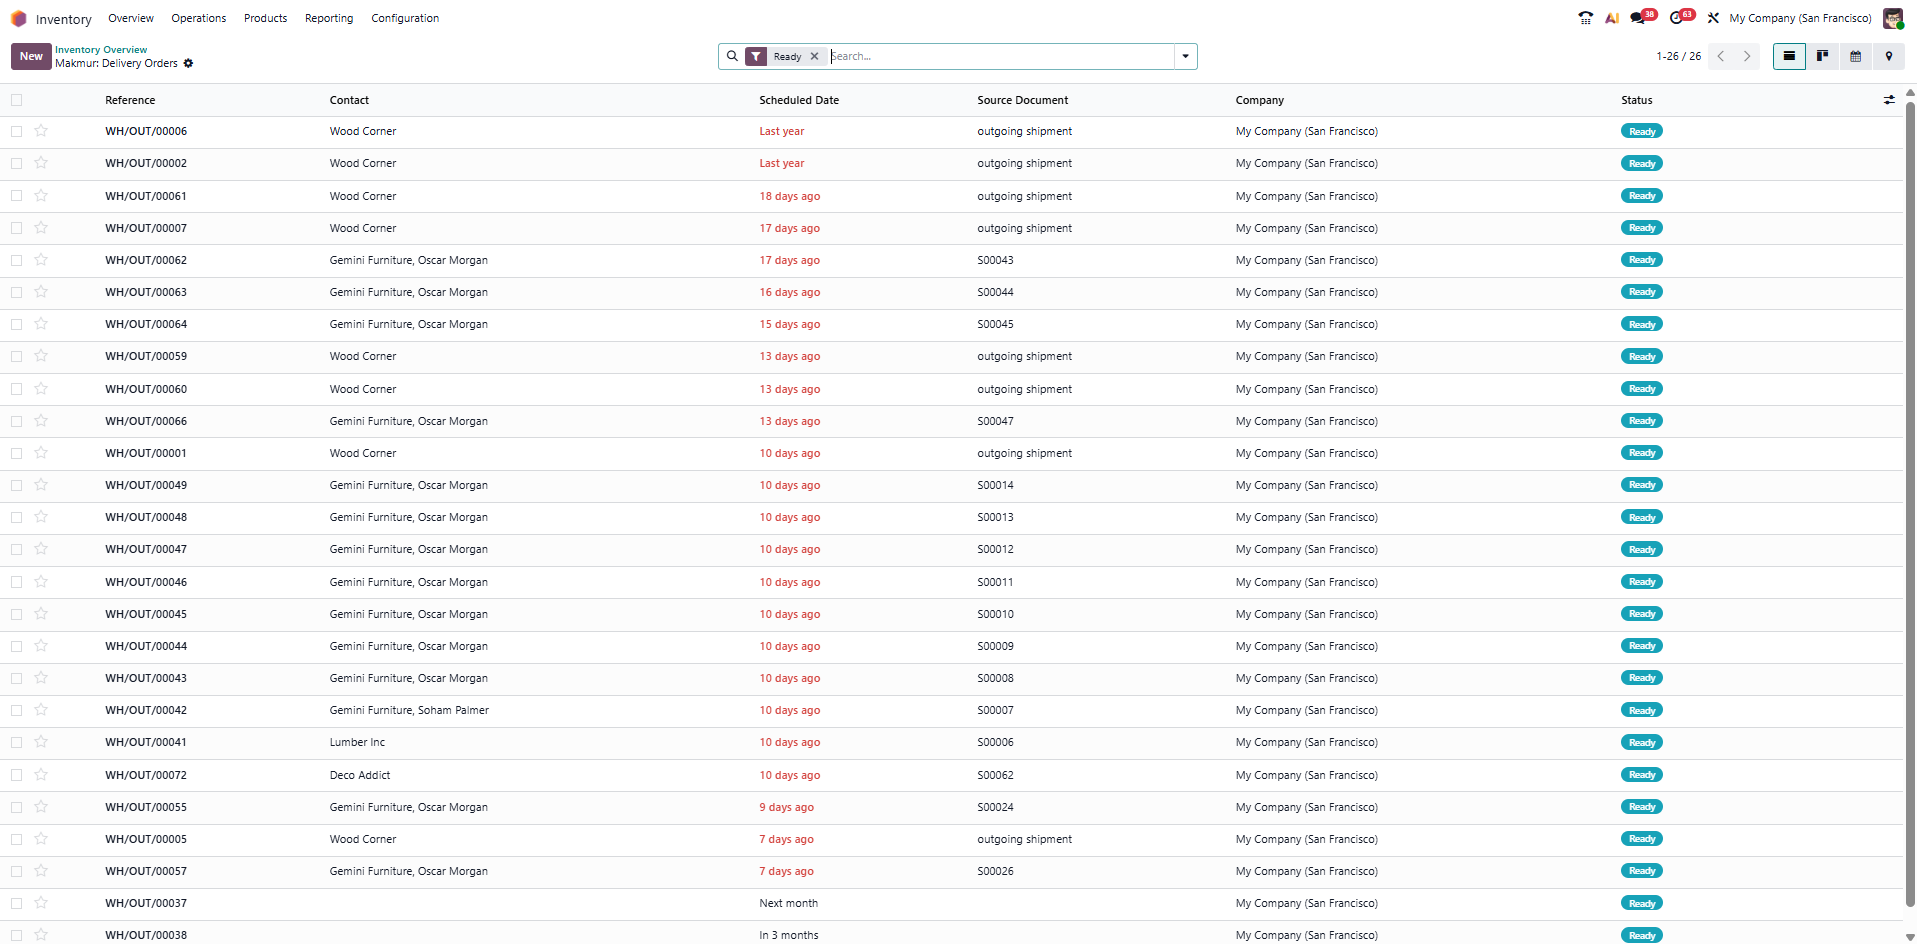
Task: Open the Inventory Overview breadcrumb link
Action: click(x=100, y=49)
